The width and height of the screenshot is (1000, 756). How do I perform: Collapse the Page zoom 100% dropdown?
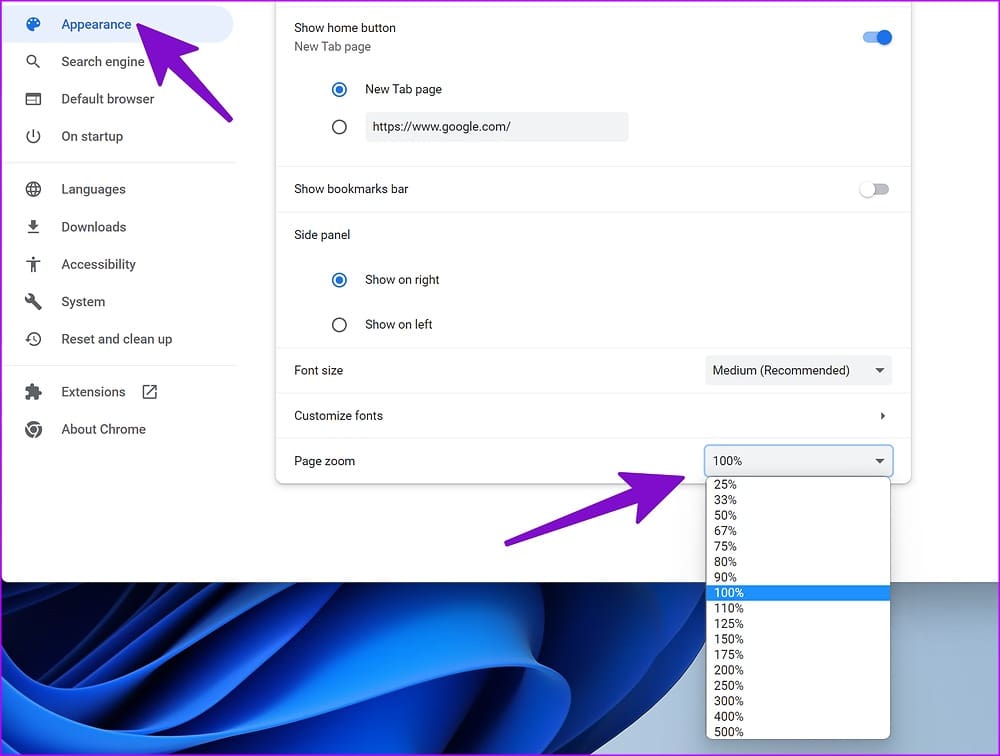coord(798,461)
